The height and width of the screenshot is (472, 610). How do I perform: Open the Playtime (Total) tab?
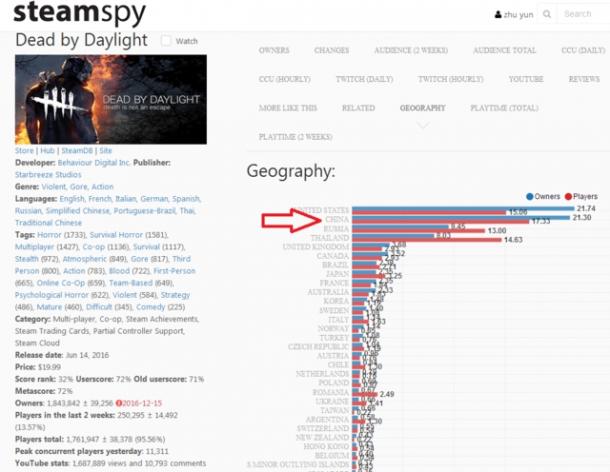coord(504,108)
